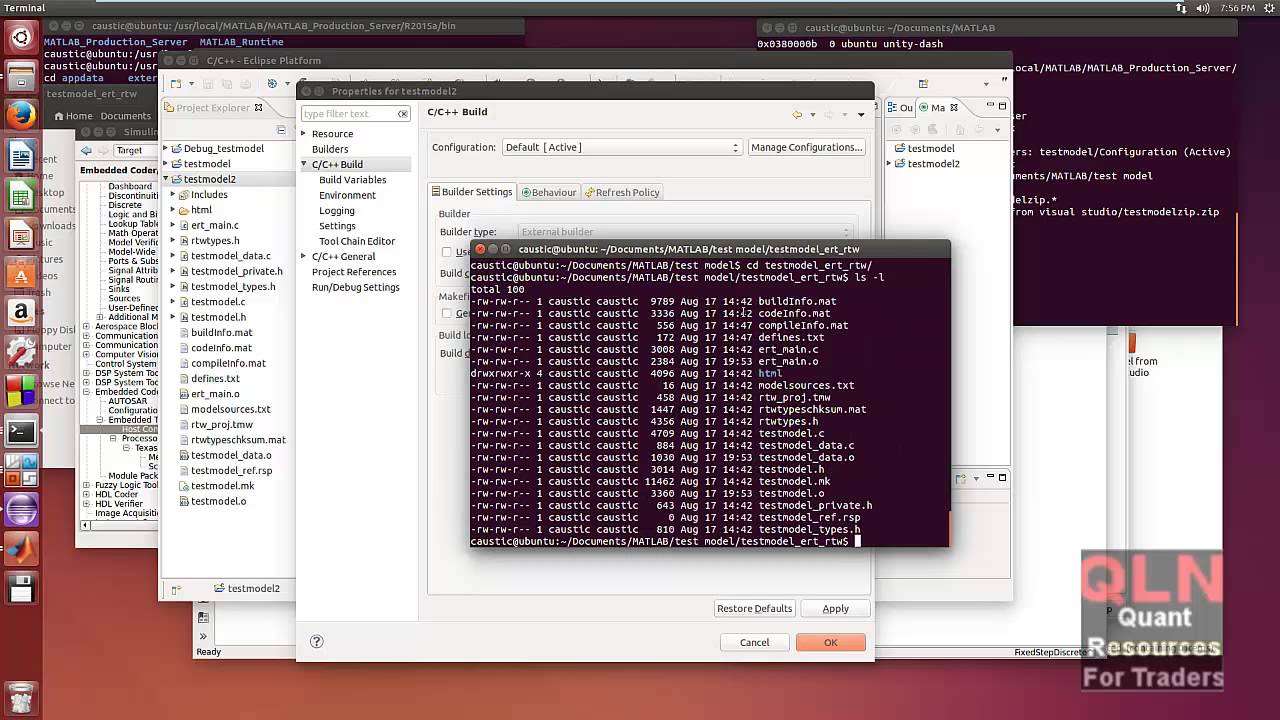The height and width of the screenshot is (720, 1280).
Task: Open the Configuration dropdown (Default [Active])
Action: (x=622, y=147)
